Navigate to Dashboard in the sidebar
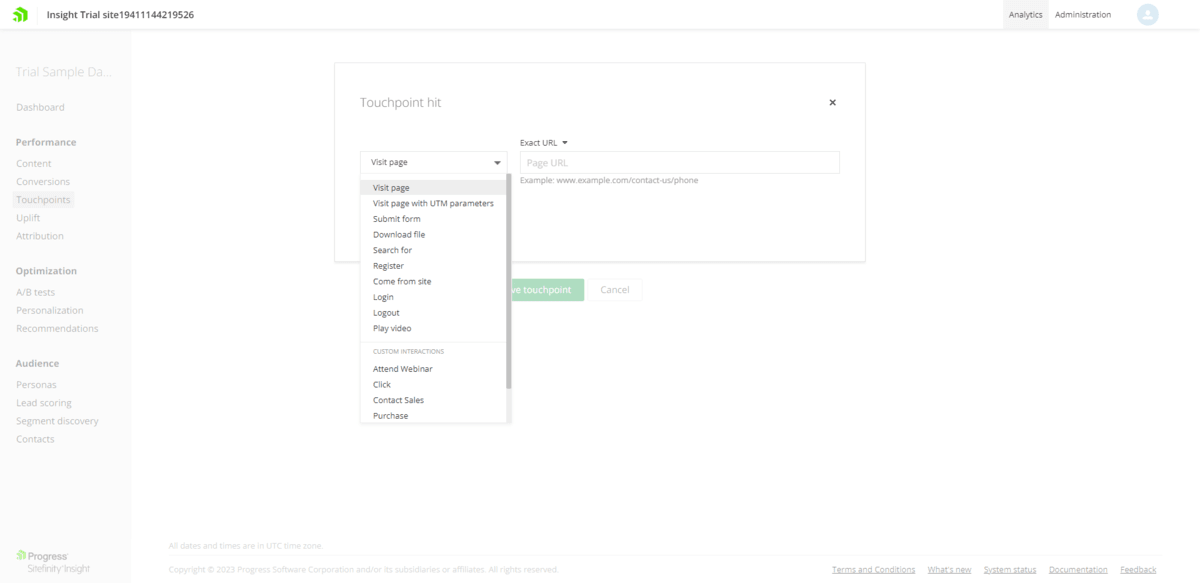 (x=40, y=107)
